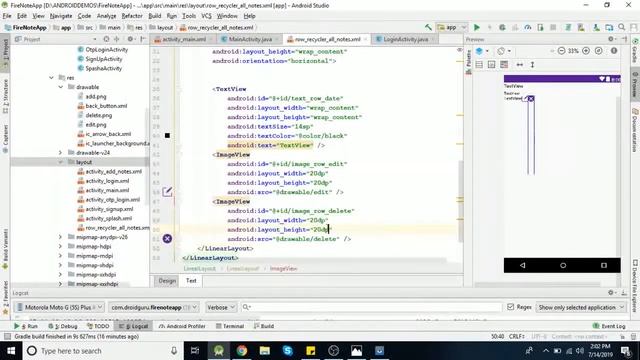The width and height of the screenshot is (640, 360).
Task: Click the black color gutter swatch
Action: [x=167, y=136]
